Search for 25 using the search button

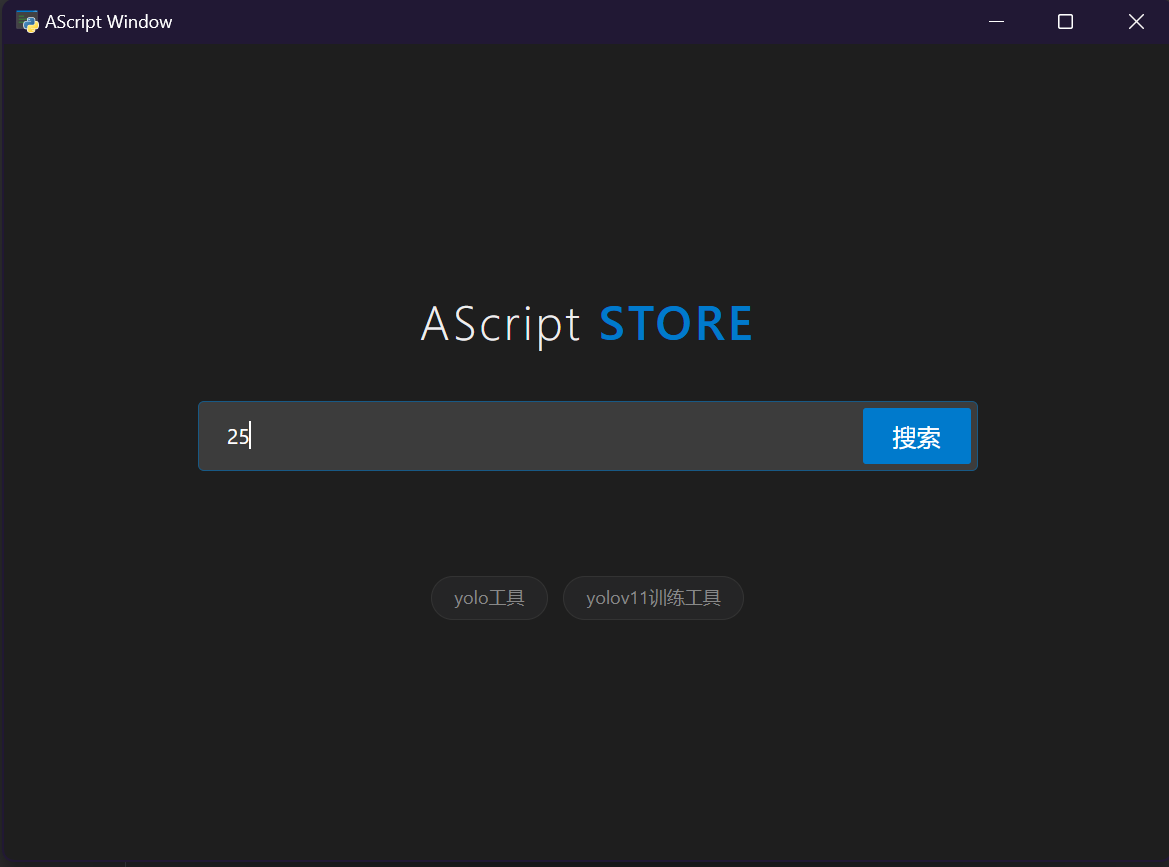point(916,436)
